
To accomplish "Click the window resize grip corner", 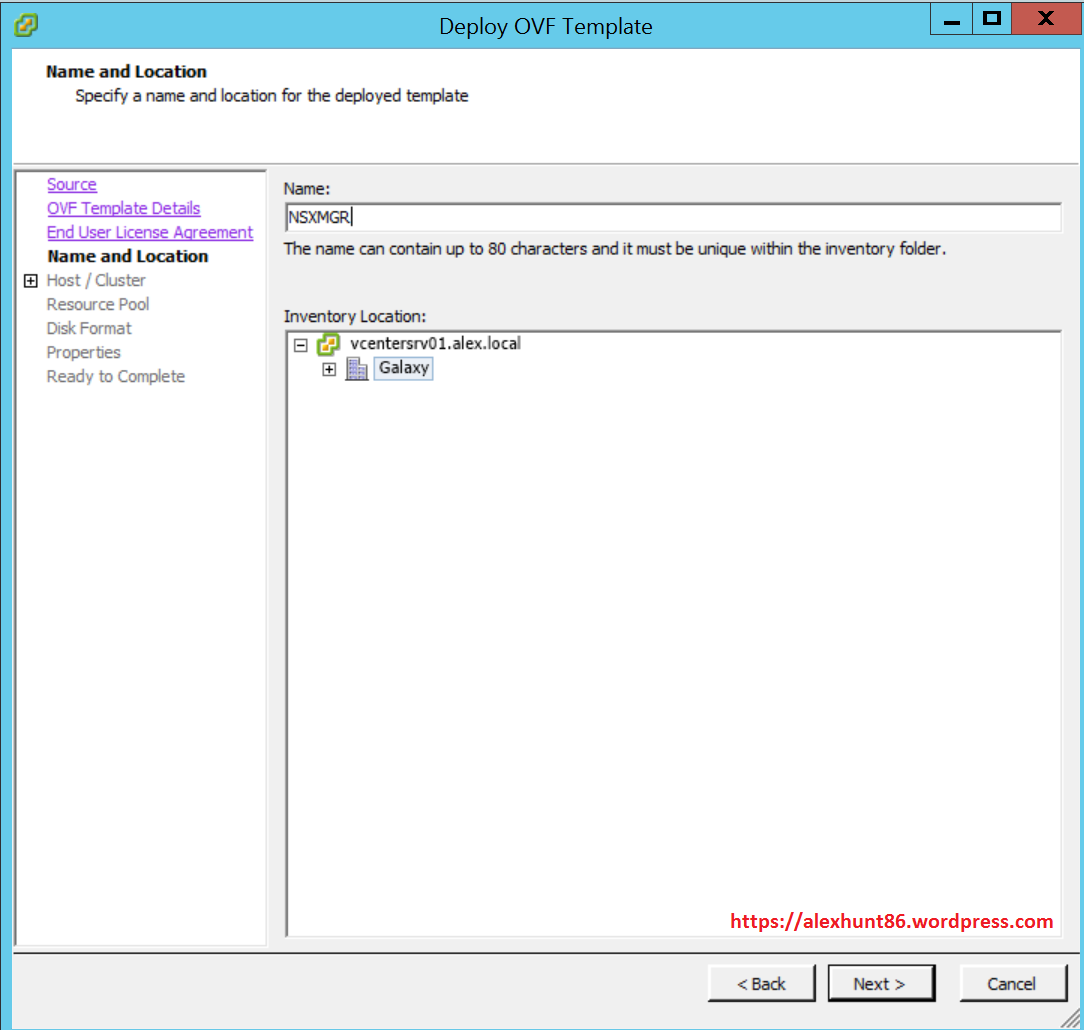I will tap(1070, 1018).
